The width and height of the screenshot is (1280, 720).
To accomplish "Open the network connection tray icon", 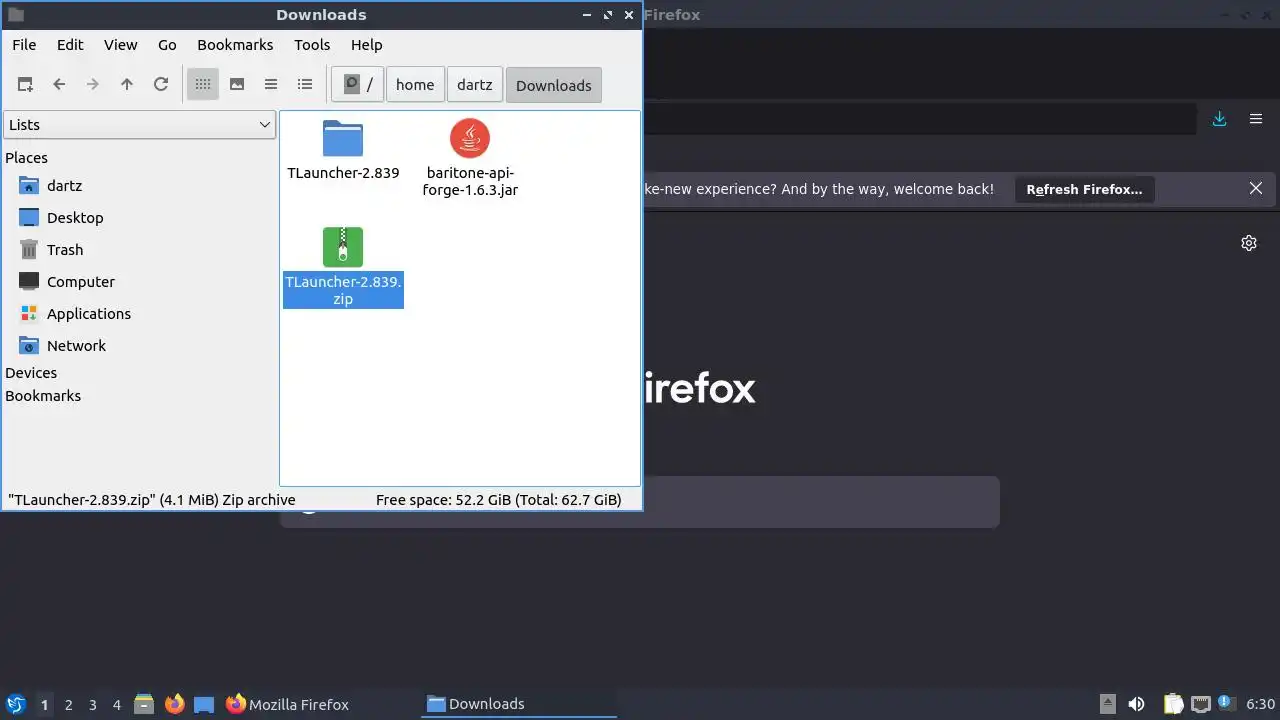I will pyautogui.click(x=1200, y=704).
